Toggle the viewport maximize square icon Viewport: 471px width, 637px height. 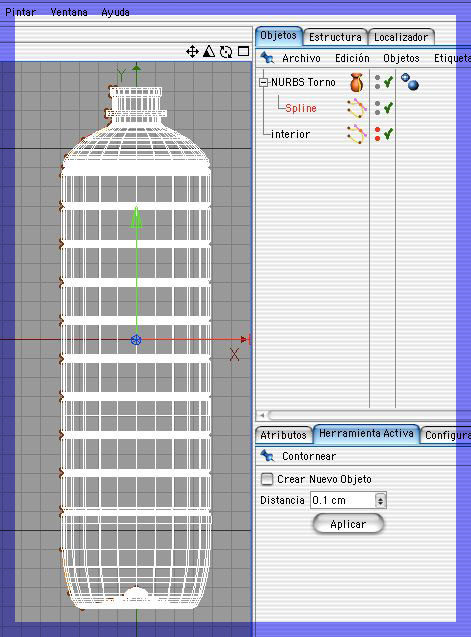(243, 51)
